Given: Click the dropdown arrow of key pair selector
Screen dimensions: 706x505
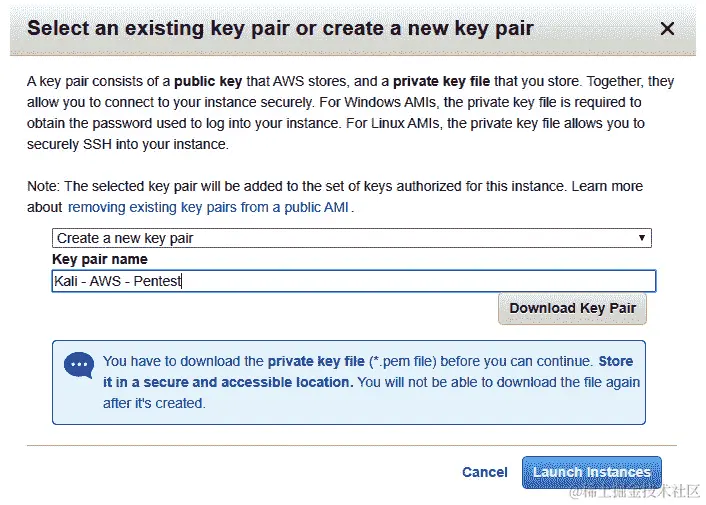Looking at the screenshot, I should (642, 238).
